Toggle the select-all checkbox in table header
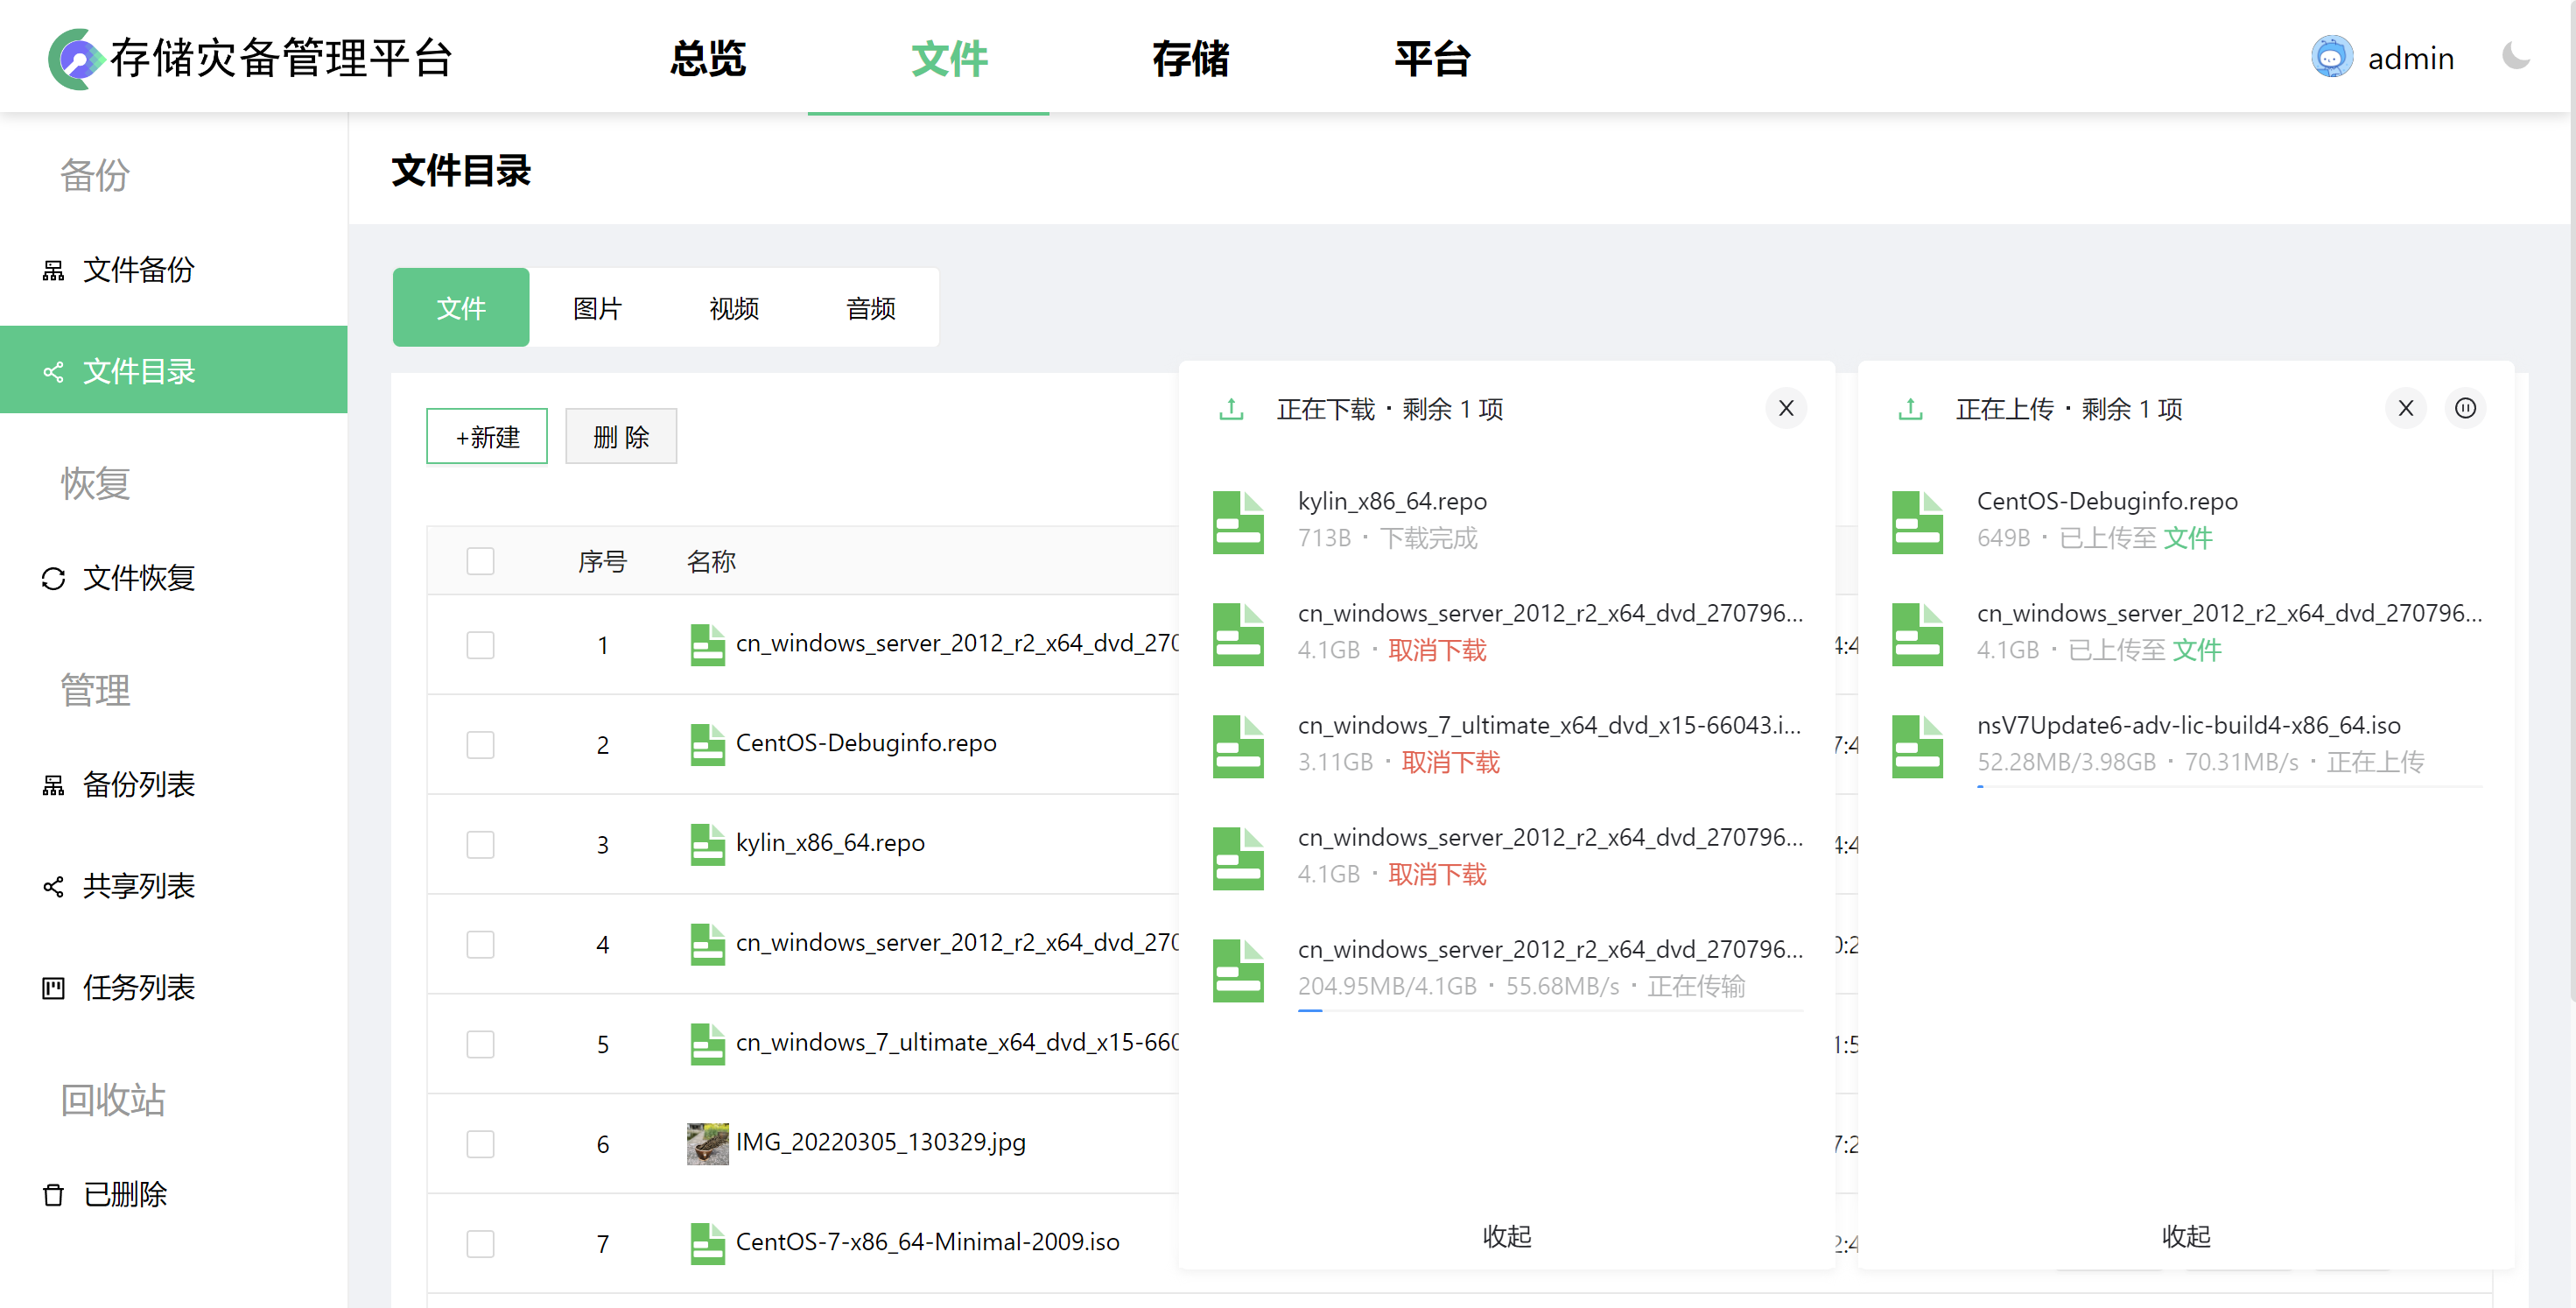2576x1308 pixels. click(x=480, y=561)
